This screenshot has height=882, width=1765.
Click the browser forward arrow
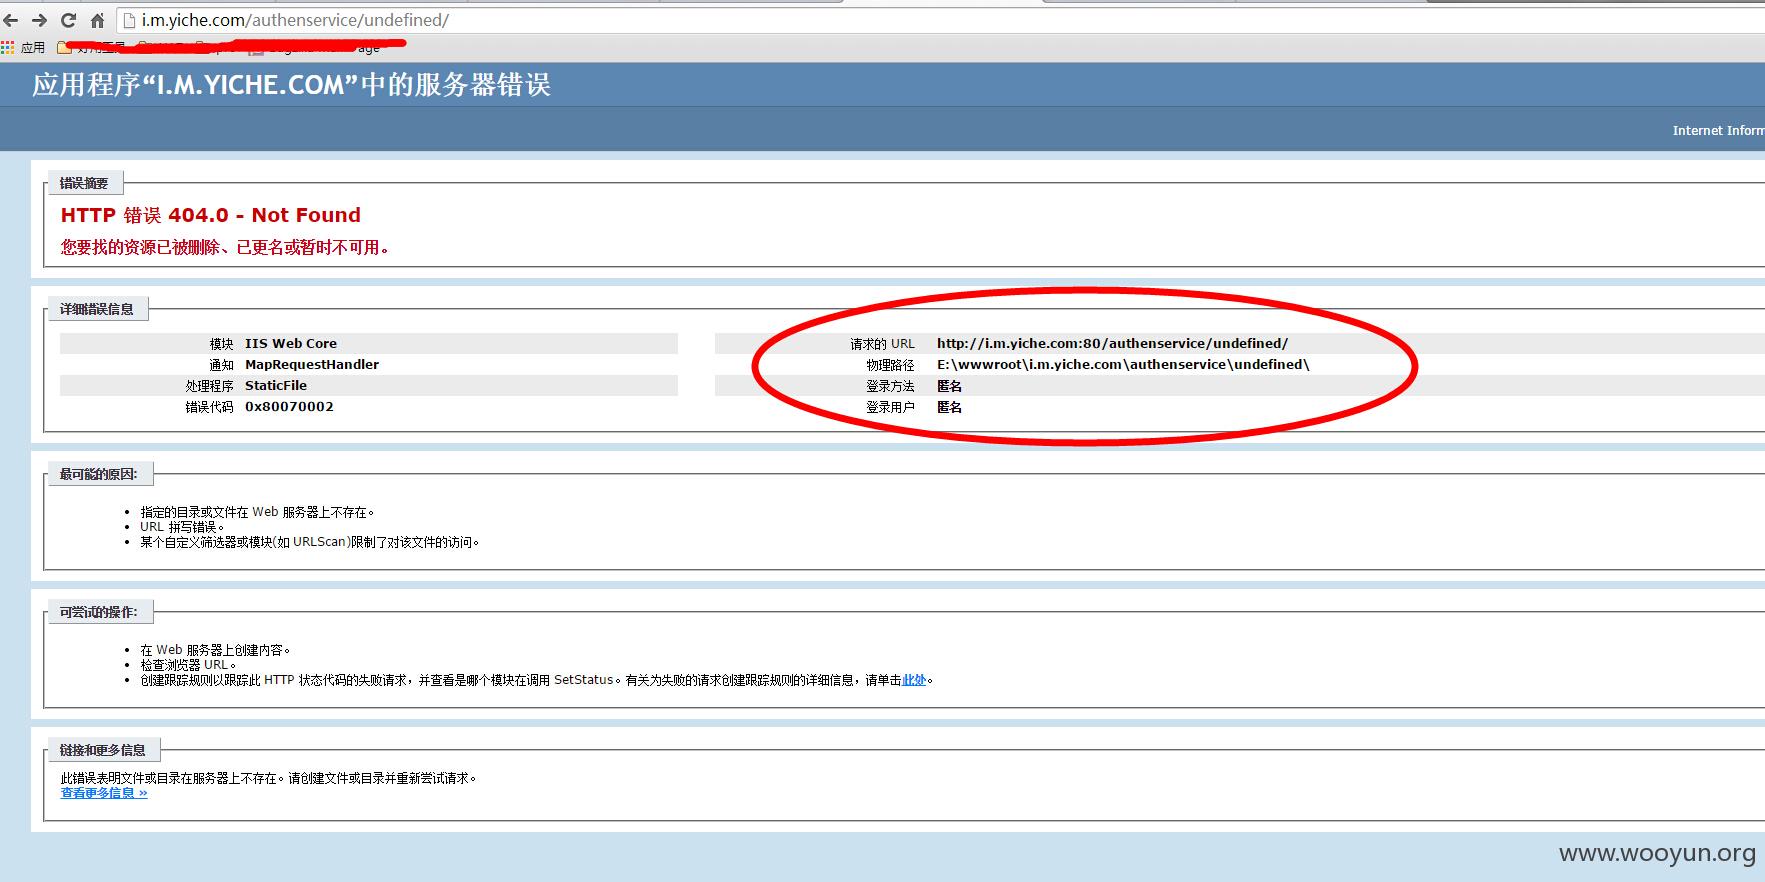(x=39, y=20)
